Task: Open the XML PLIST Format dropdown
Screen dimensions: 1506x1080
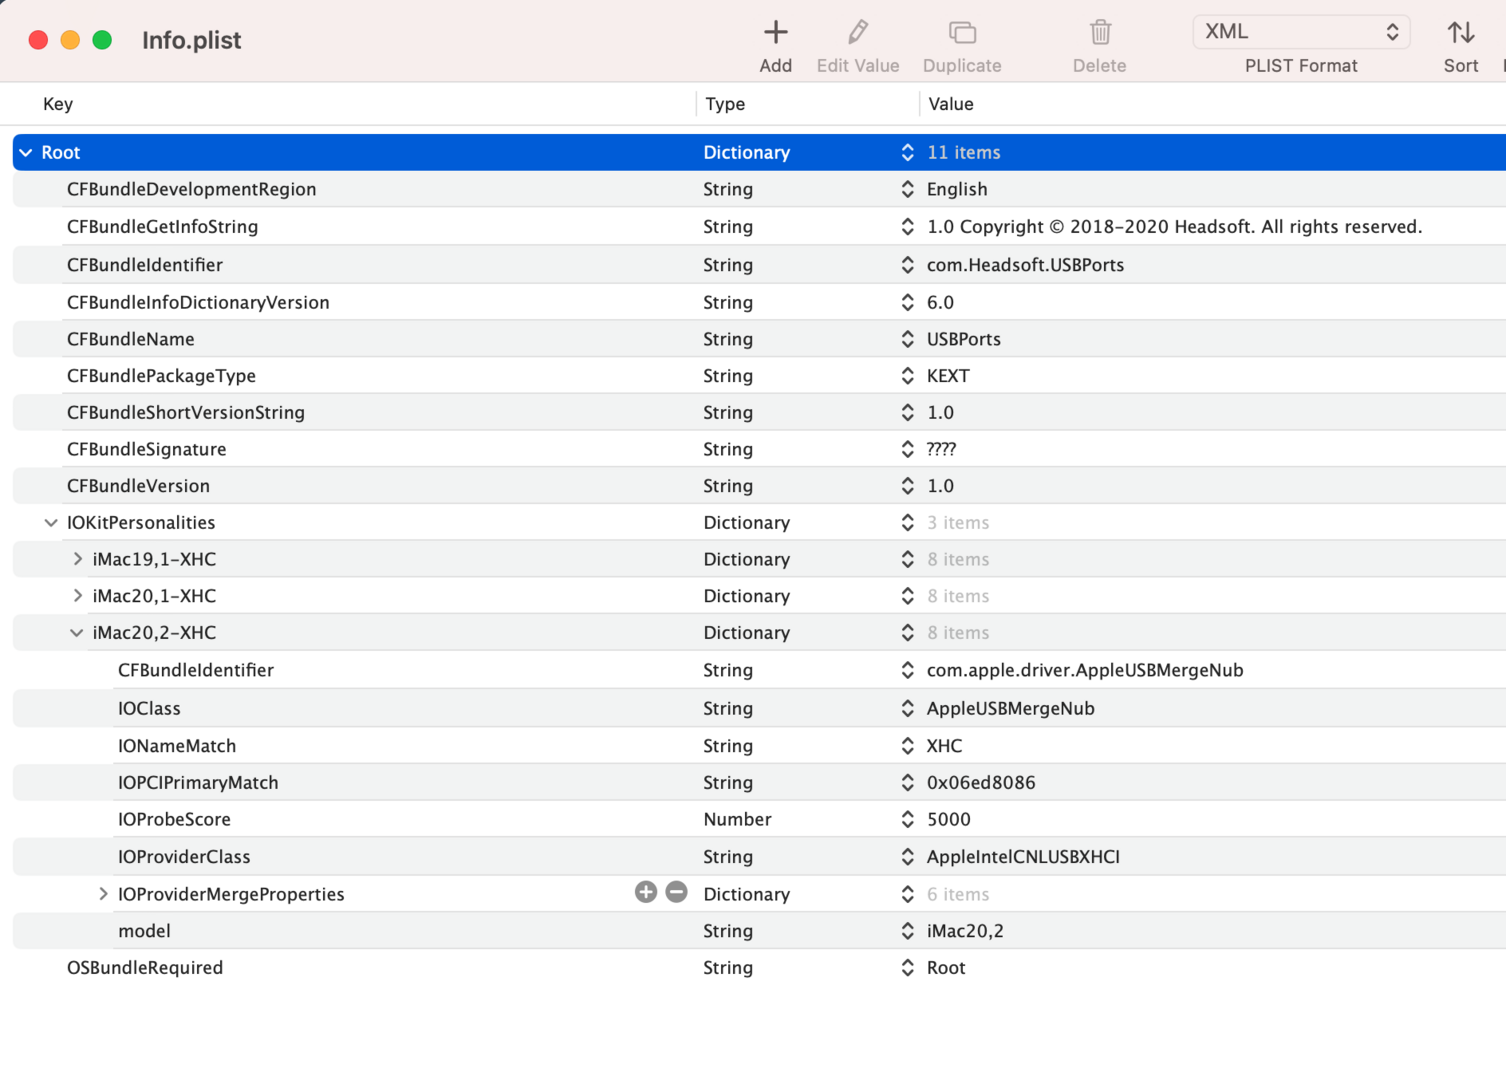Action: pyautogui.click(x=1300, y=32)
